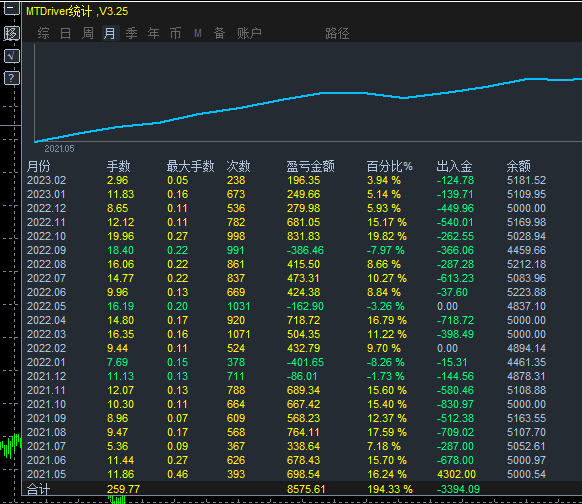Click the 余额 column header

(519, 166)
